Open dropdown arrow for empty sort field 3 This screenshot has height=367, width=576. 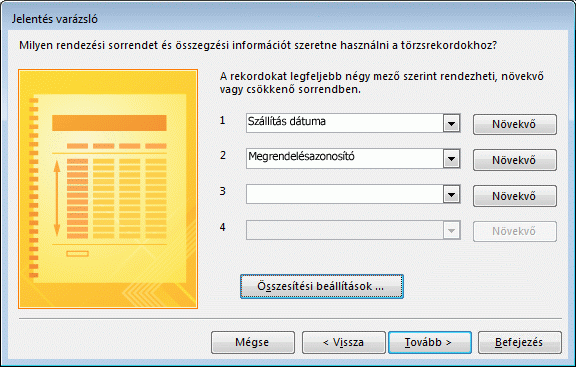[451, 195]
